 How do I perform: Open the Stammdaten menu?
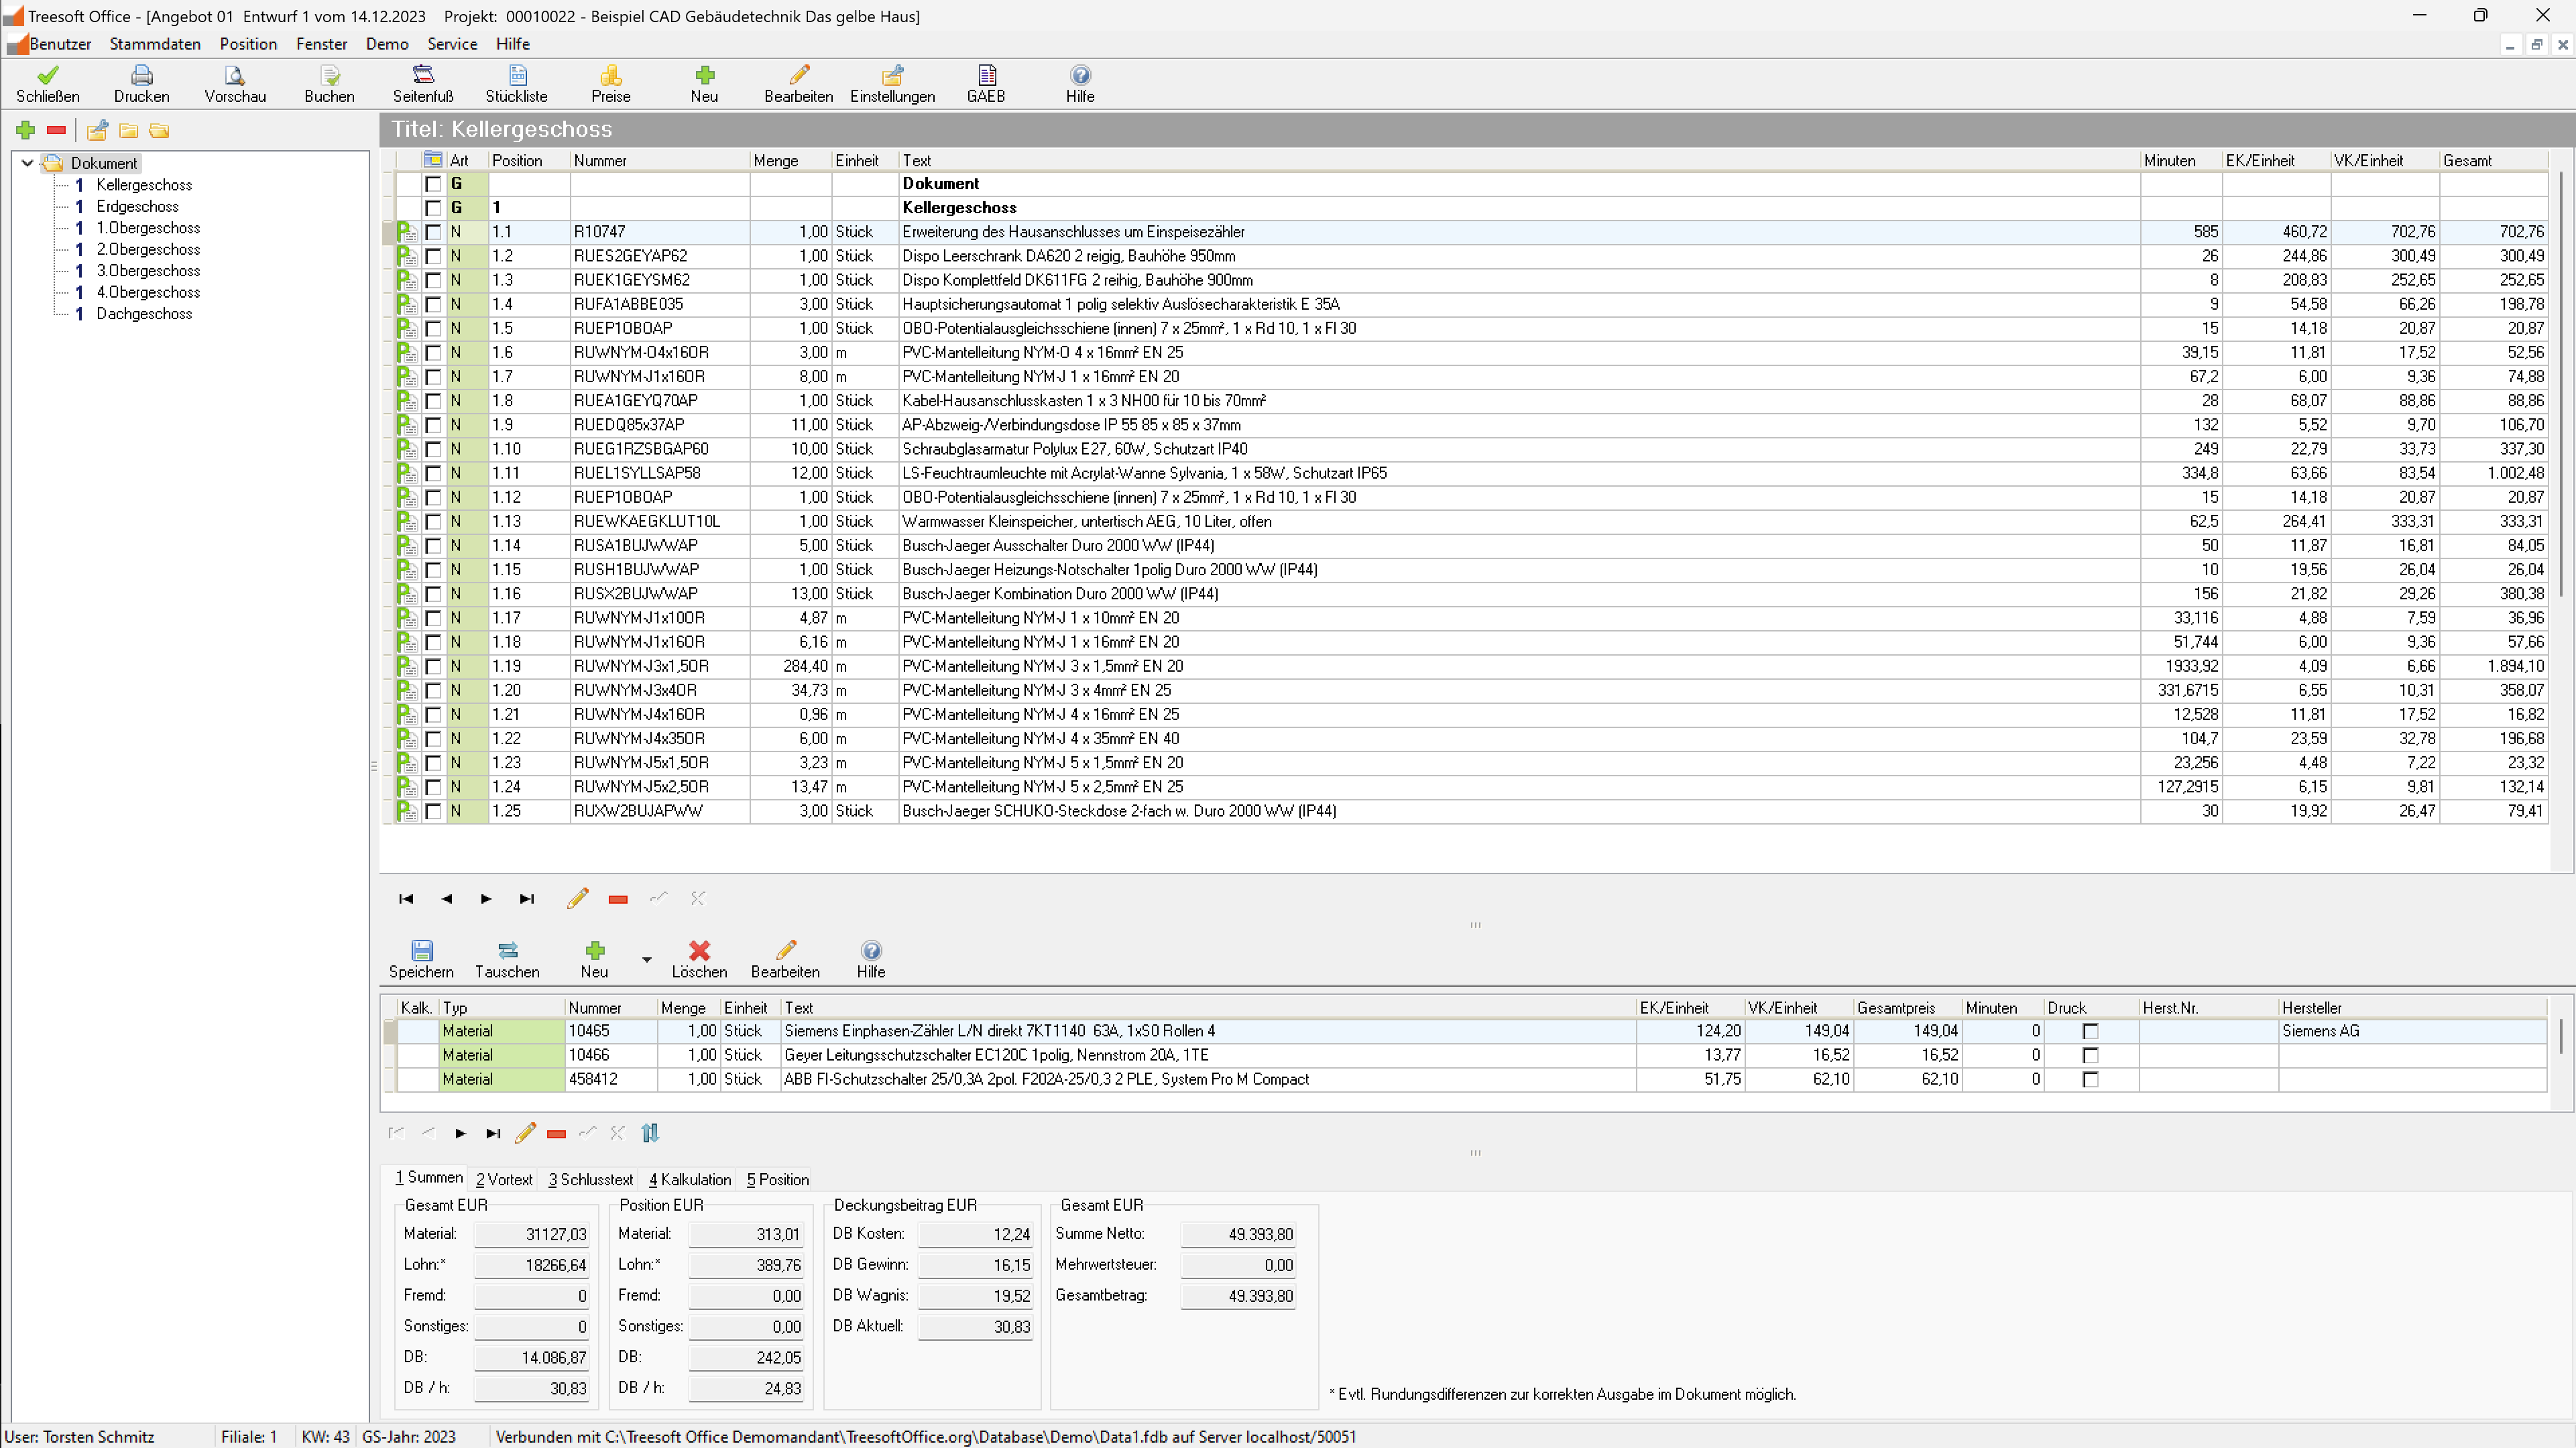[155, 44]
